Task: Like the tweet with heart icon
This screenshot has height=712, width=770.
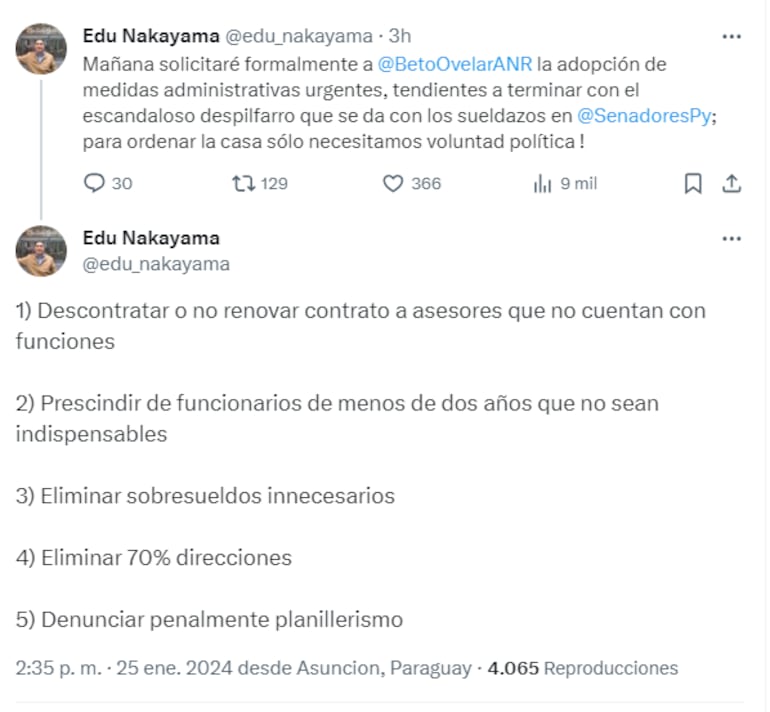Action: coord(393,183)
